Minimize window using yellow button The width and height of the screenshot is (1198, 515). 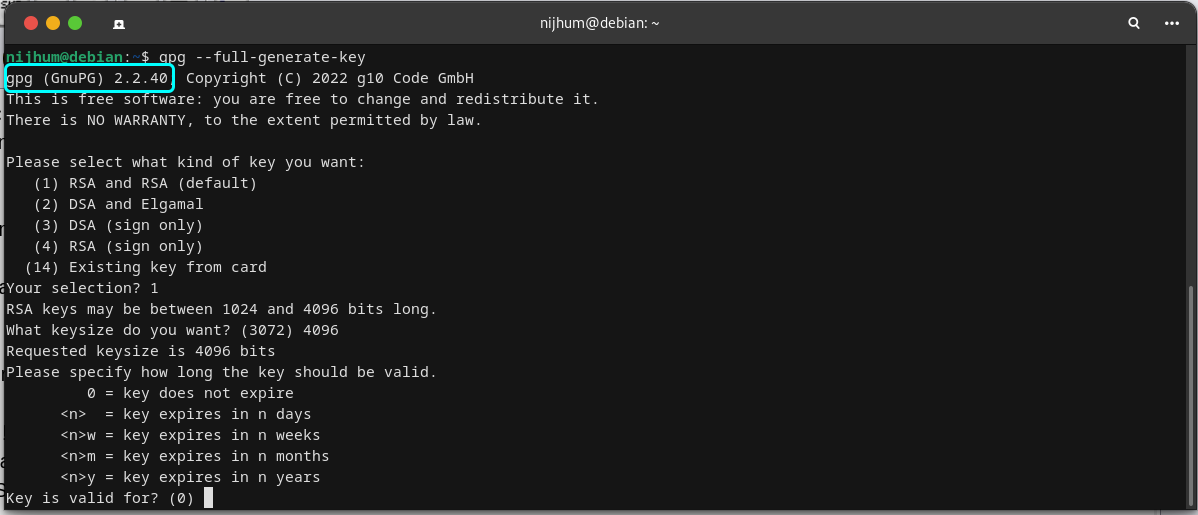[x=53, y=23]
